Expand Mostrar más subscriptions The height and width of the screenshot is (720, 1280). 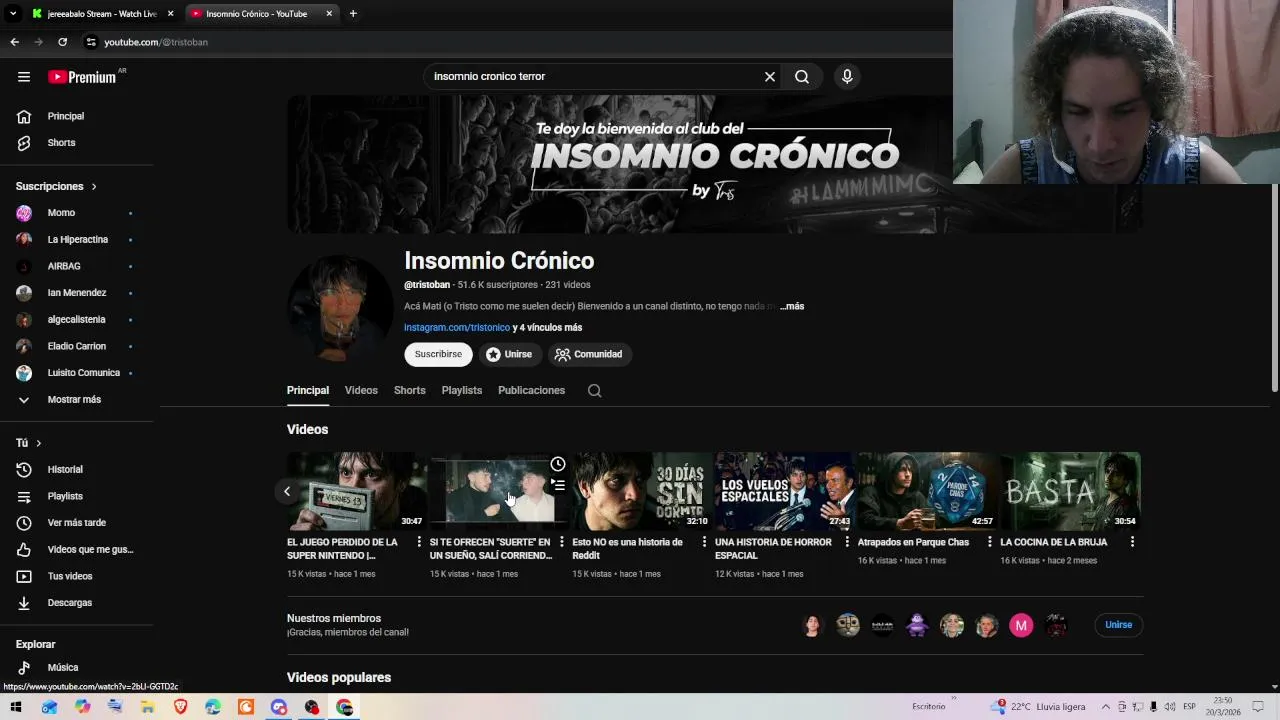[x=76, y=400]
